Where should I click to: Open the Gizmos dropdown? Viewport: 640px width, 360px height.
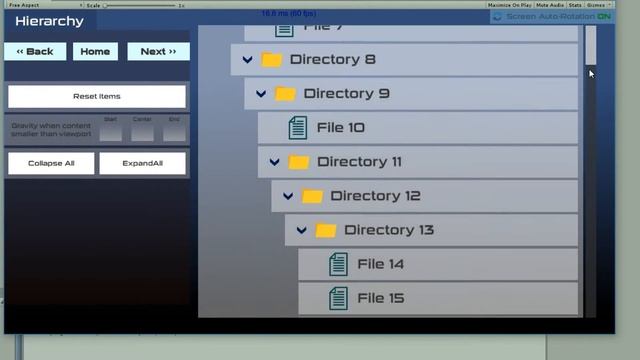599,5
